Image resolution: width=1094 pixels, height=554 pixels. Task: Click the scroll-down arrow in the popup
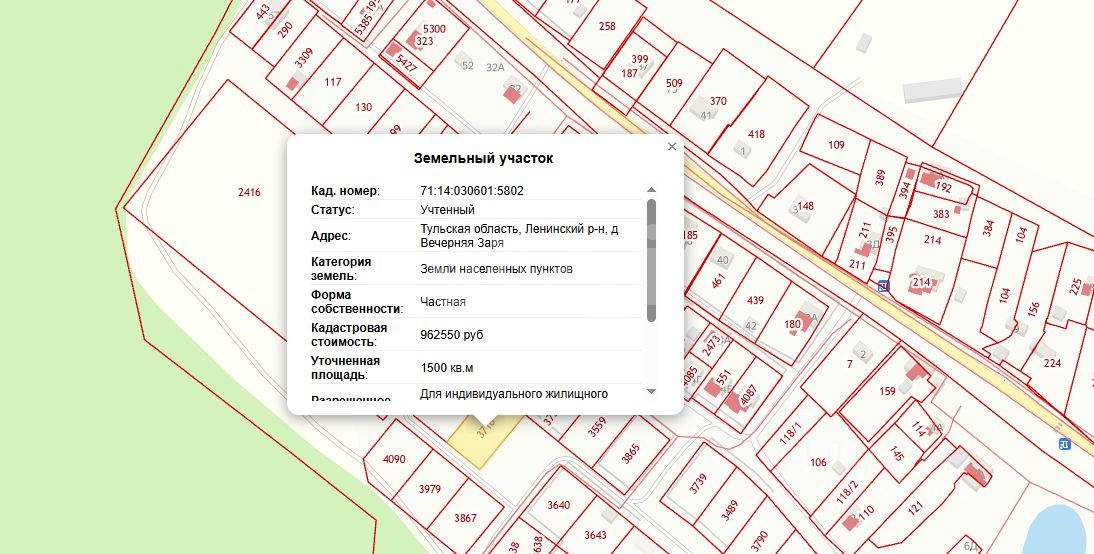pos(651,391)
